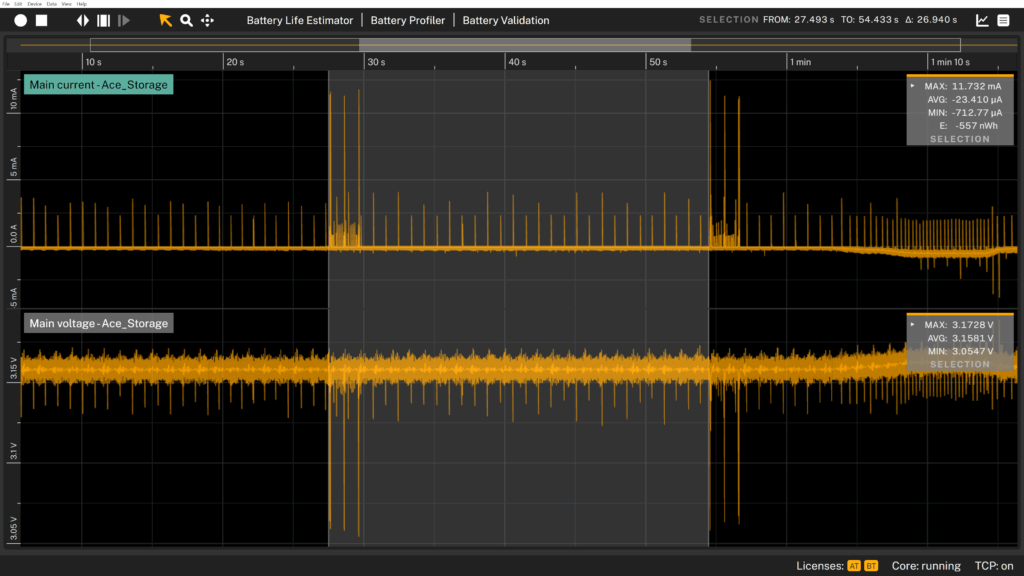Image resolution: width=1024 pixels, height=576 pixels.
Task: Click the selection TO: 54.433 s value
Action: (x=869, y=20)
